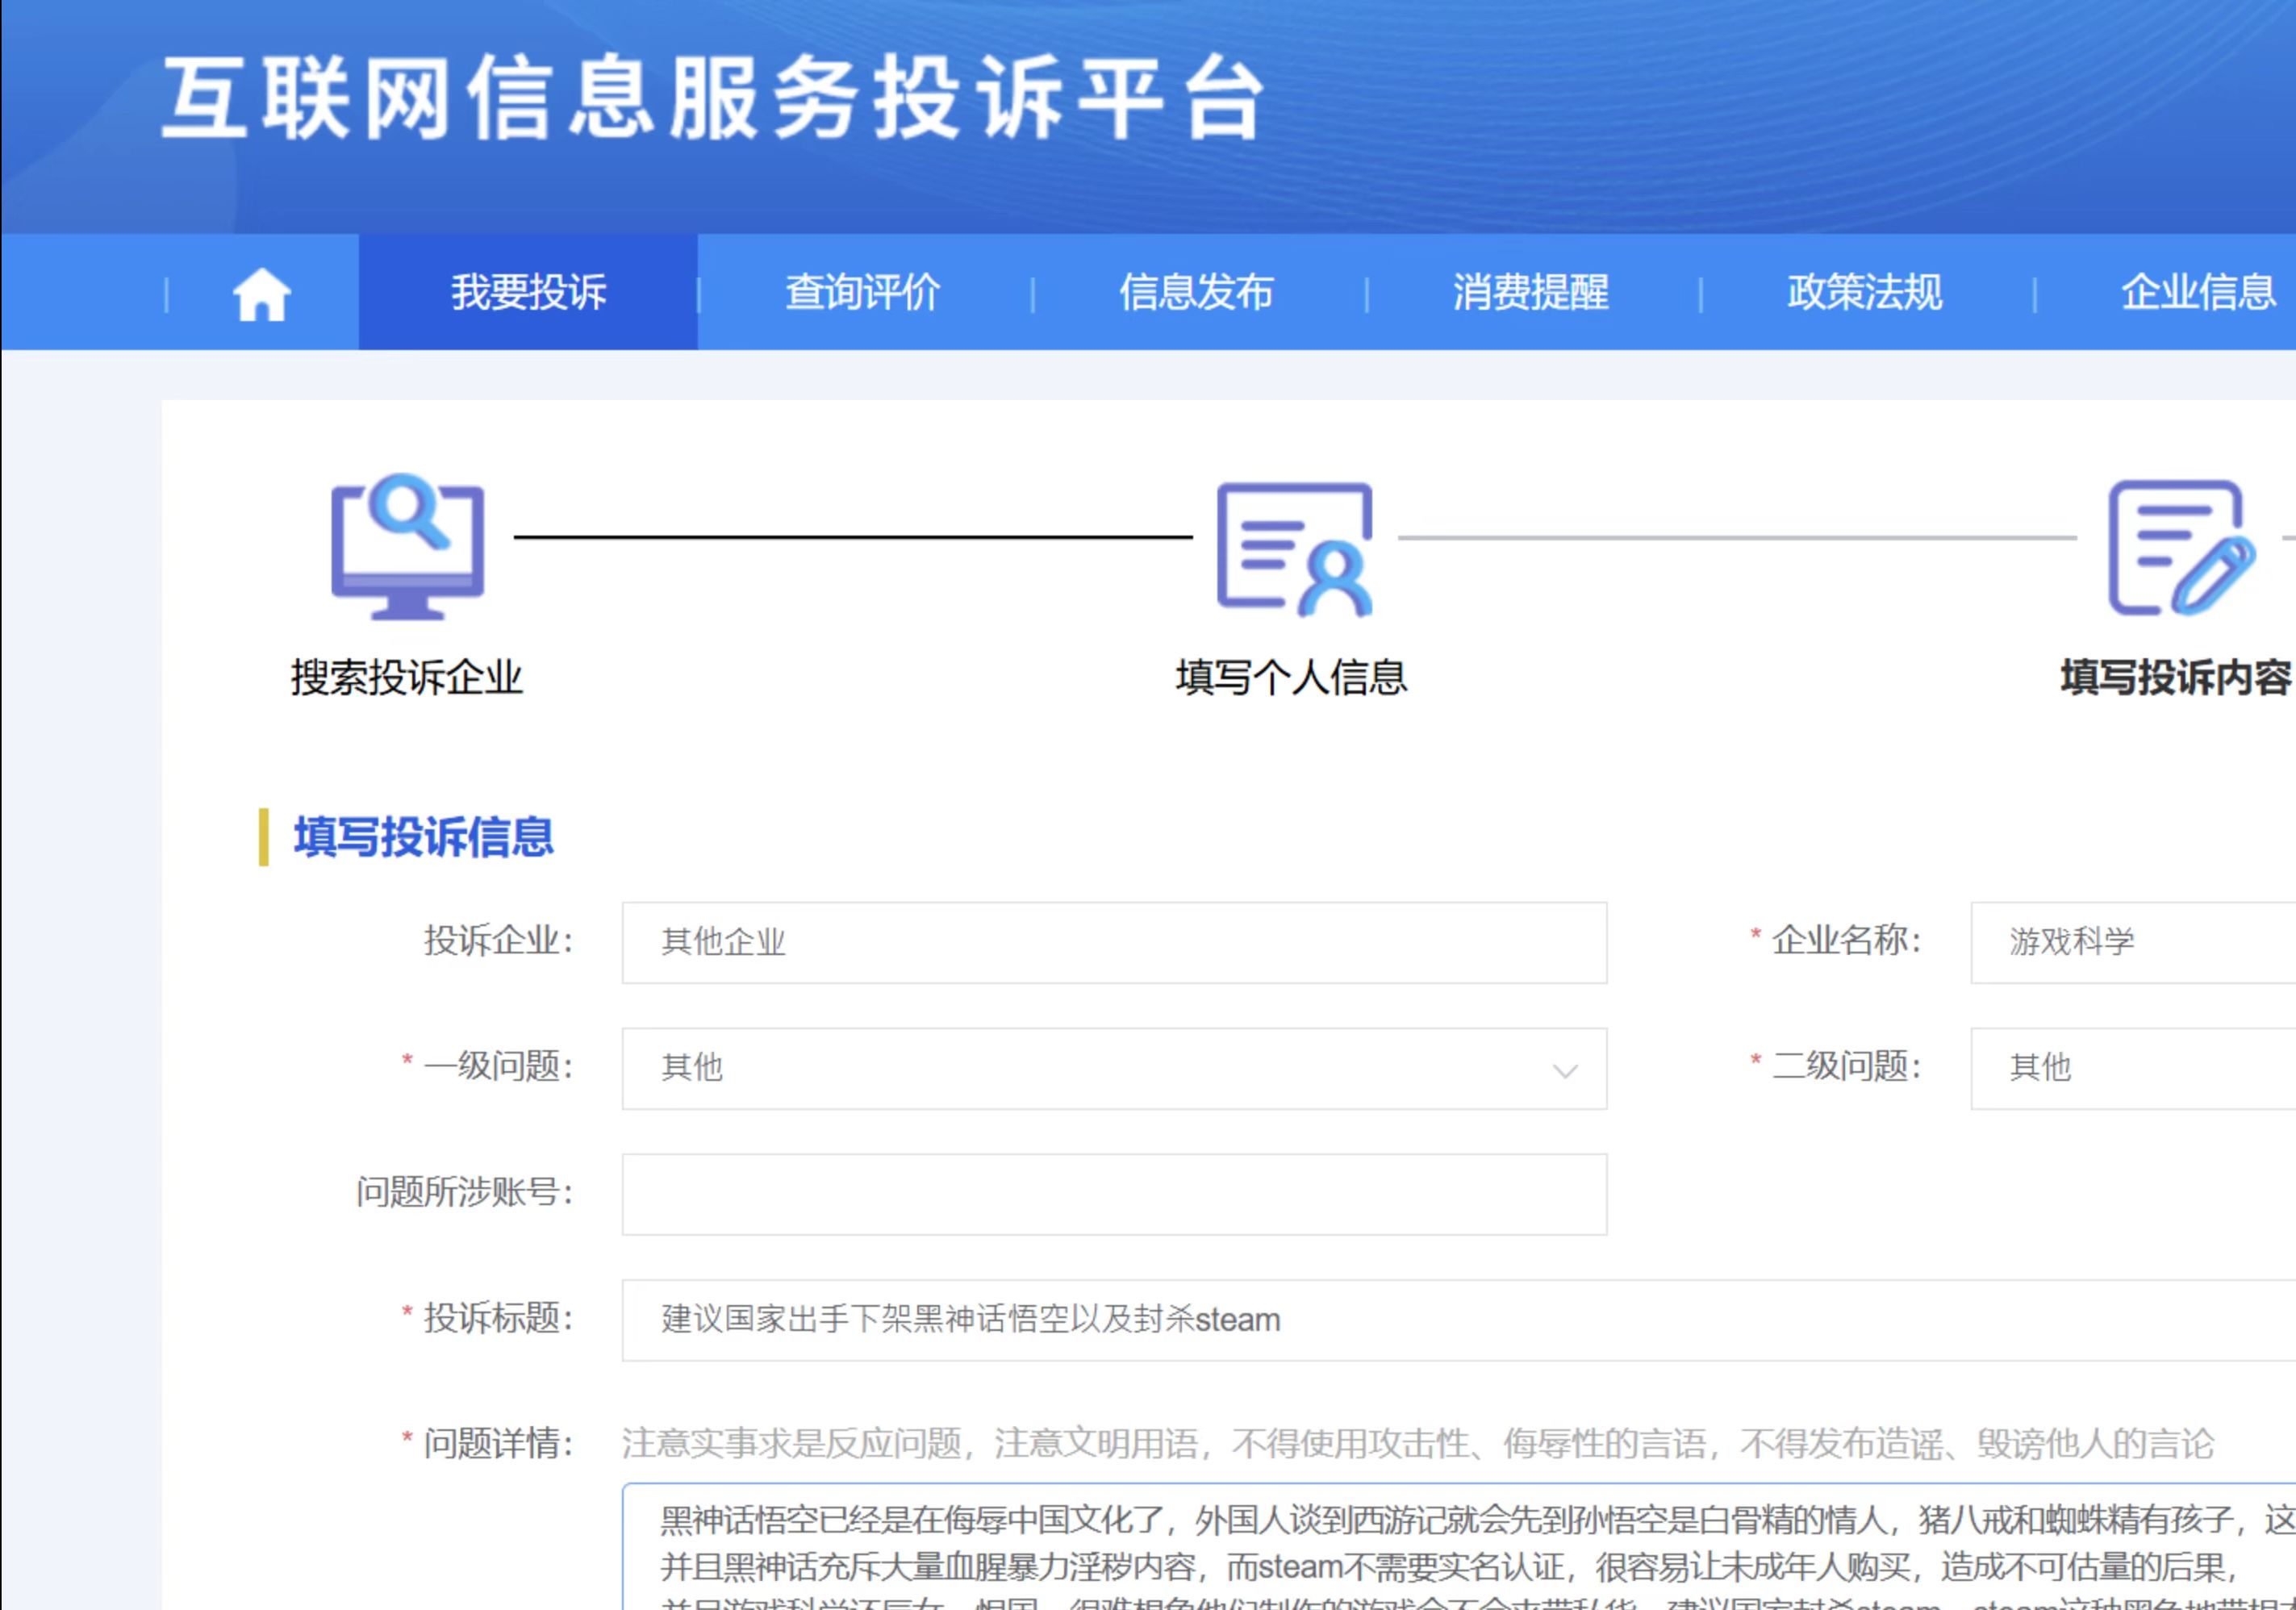The width and height of the screenshot is (2296, 1610).
Task: Click the 搜索投诉企业 step label
Action: 406,677
